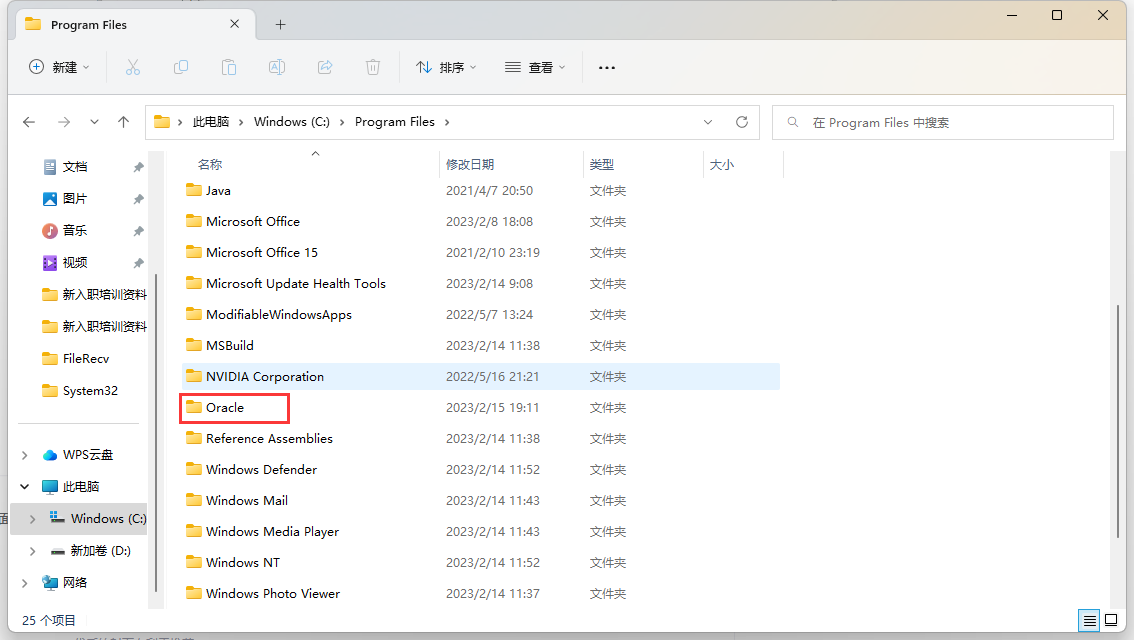Screen dimensions: 1134x640
Task: Switch to large thumbnails view icon in status bar
Action: pos(1112,620)
